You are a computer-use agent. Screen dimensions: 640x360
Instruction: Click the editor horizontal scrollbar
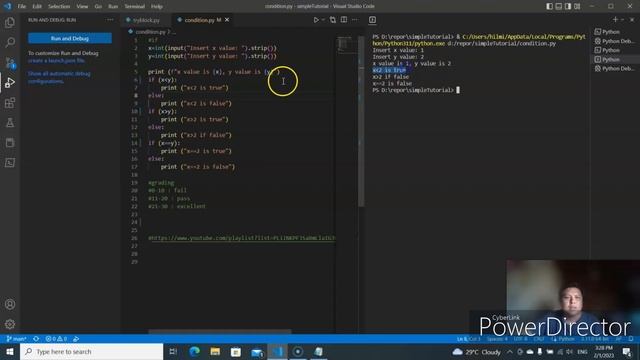220,331
